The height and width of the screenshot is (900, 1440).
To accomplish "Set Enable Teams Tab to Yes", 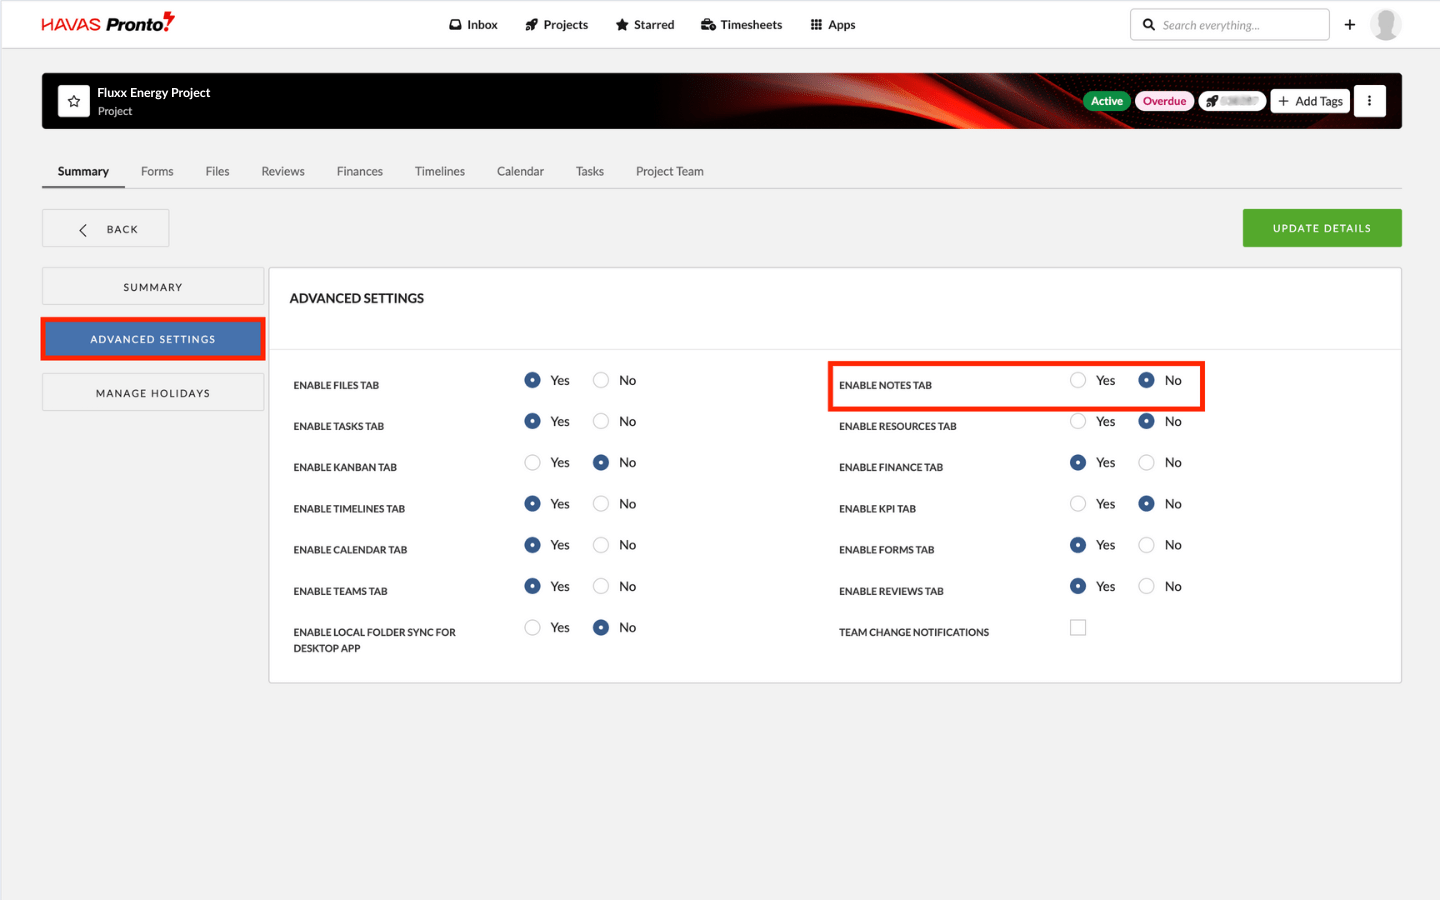I will (x=532, y=586).
